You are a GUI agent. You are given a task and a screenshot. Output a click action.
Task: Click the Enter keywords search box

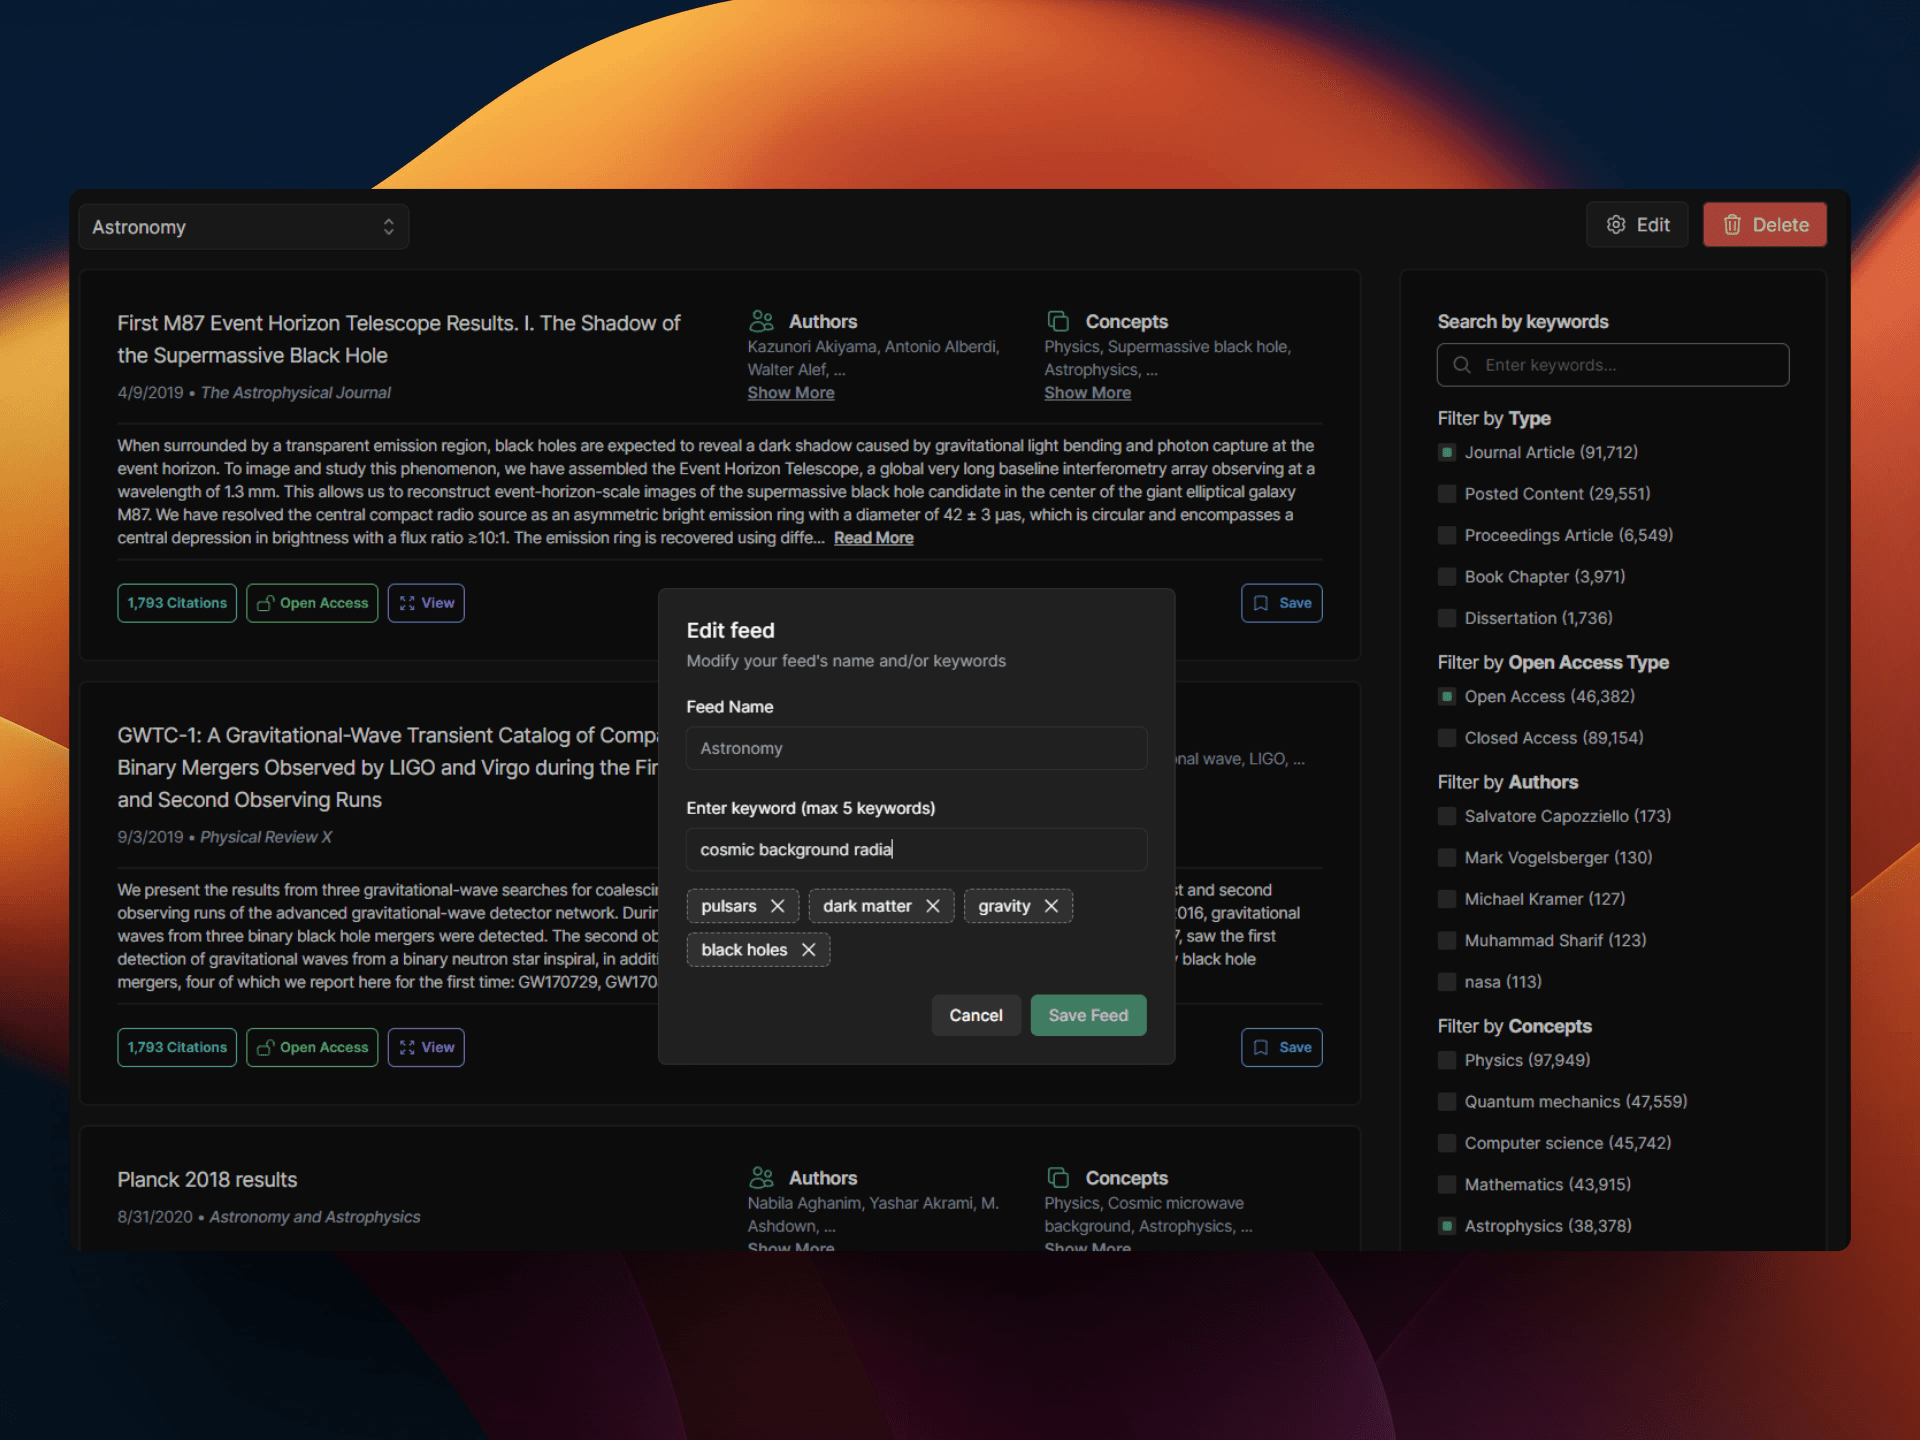point(1613,365)
